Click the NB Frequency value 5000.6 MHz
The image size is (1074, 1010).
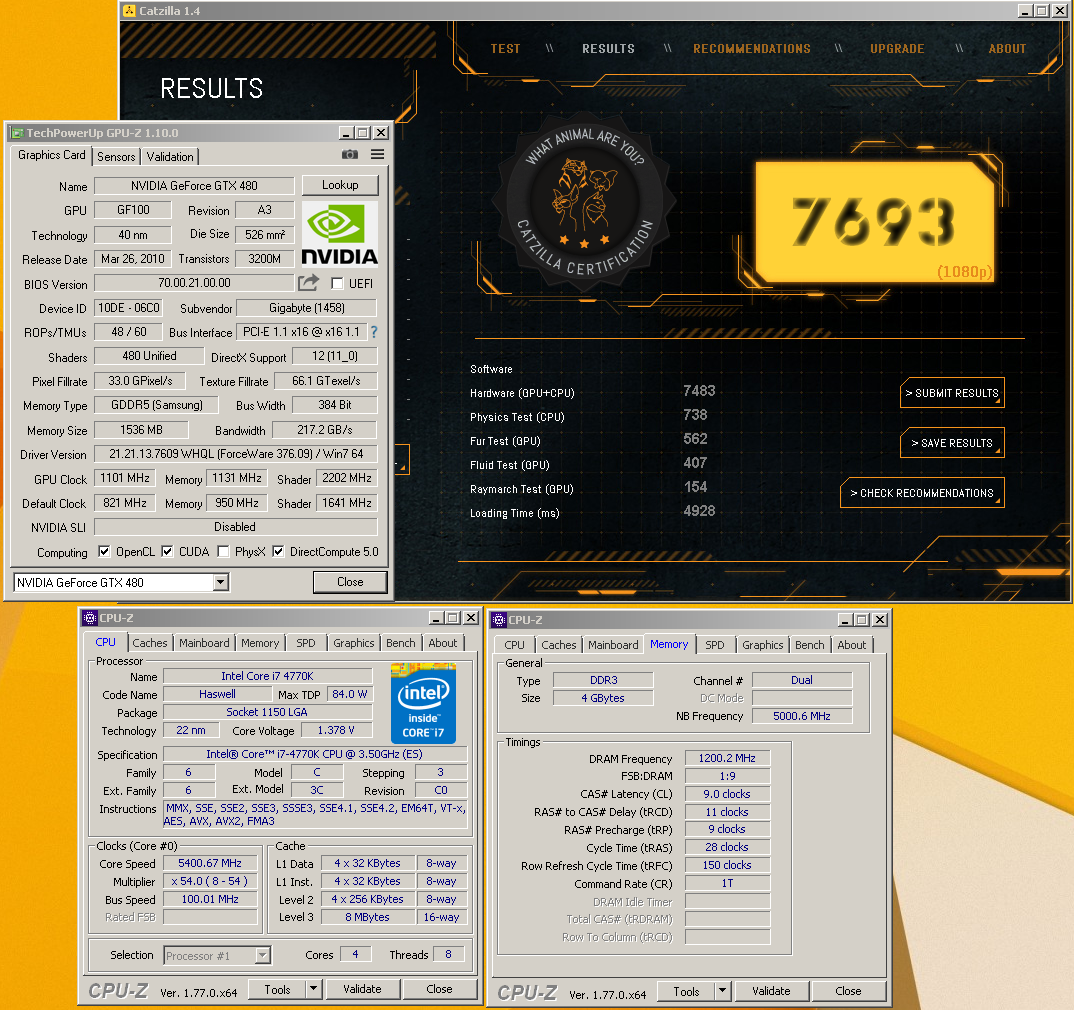click(x=802, y=716)
